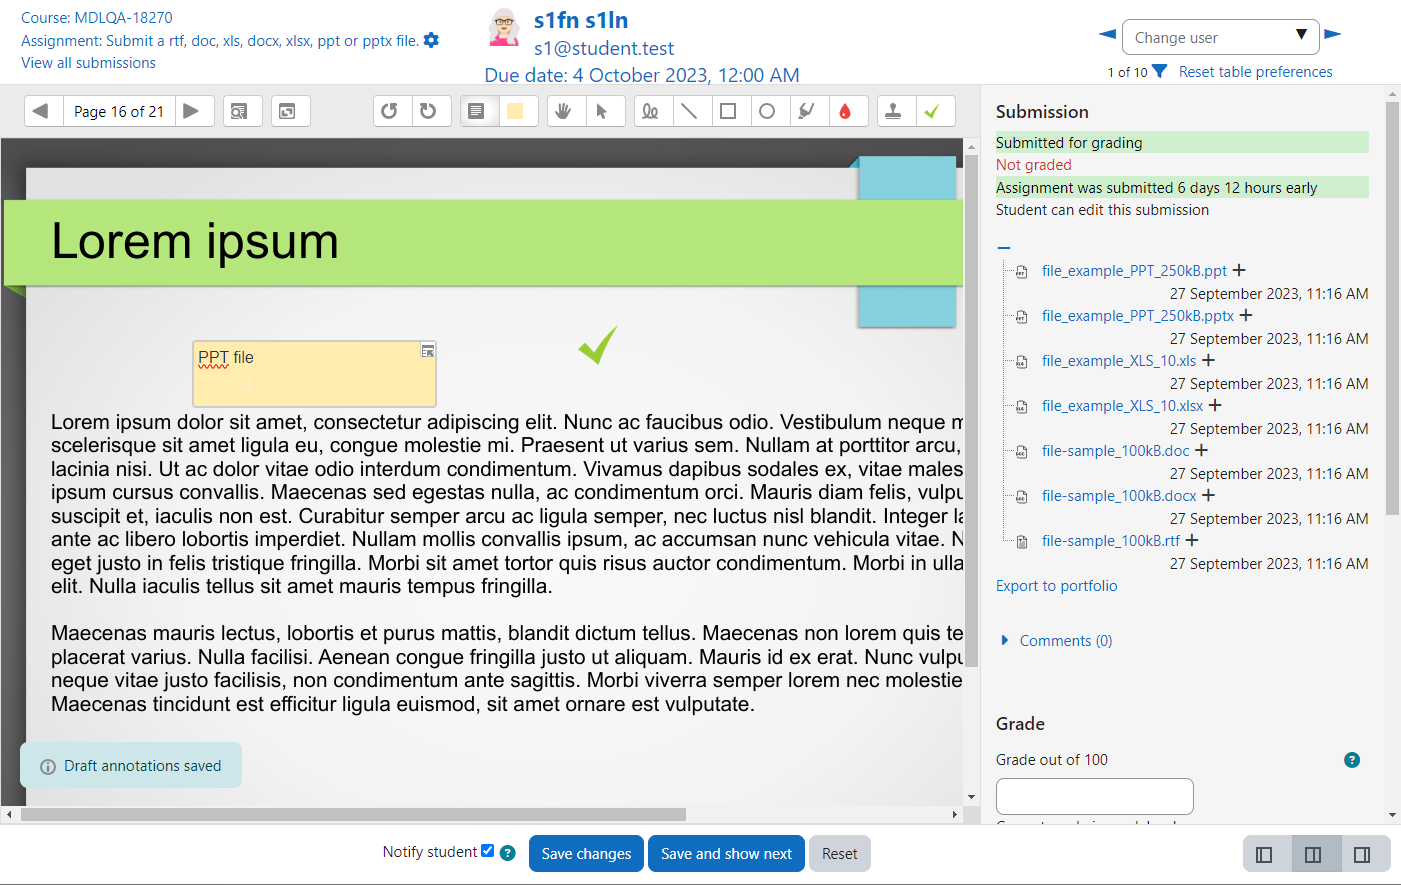This screenshot has height=885, width=1401.
Task: Open Grade out of 100 help icon
Action: click(x=1352, y=760)
